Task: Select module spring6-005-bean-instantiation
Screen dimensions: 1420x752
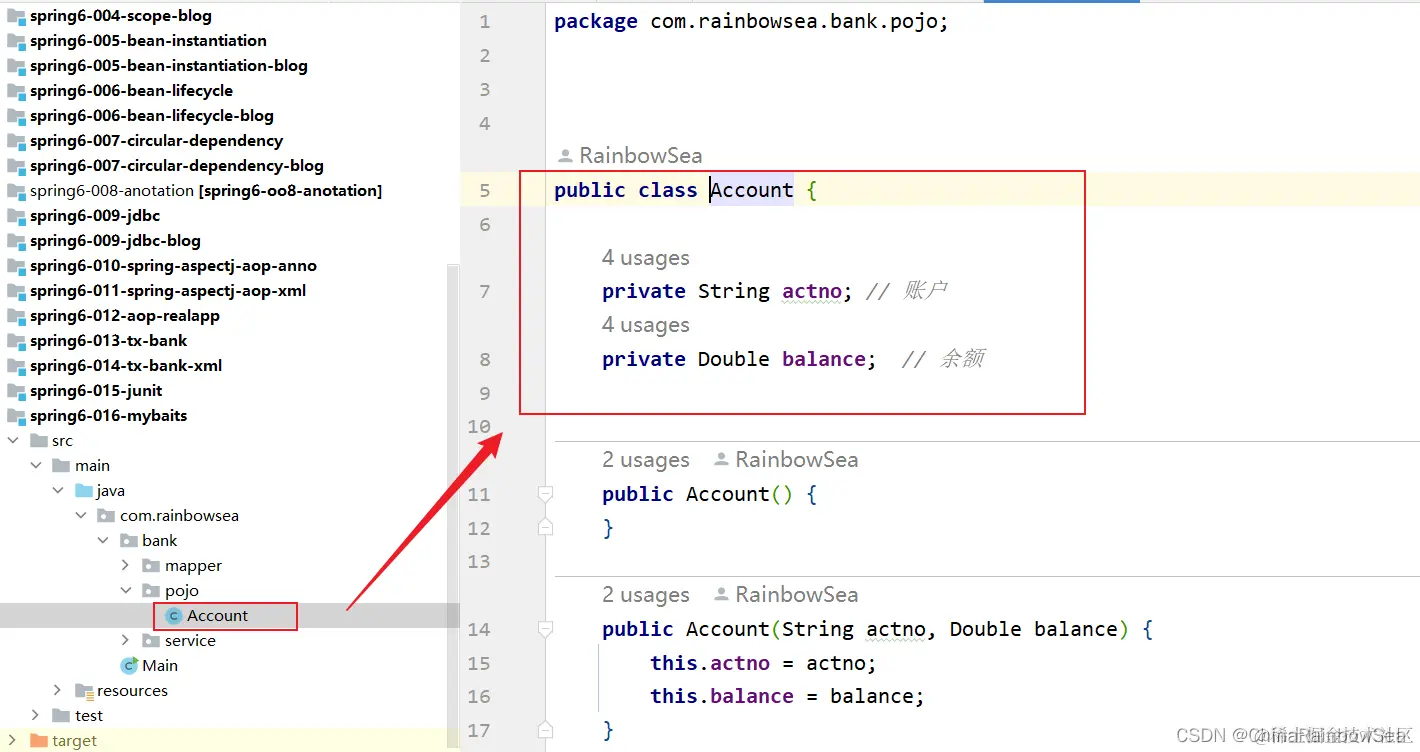Action: 148,41
